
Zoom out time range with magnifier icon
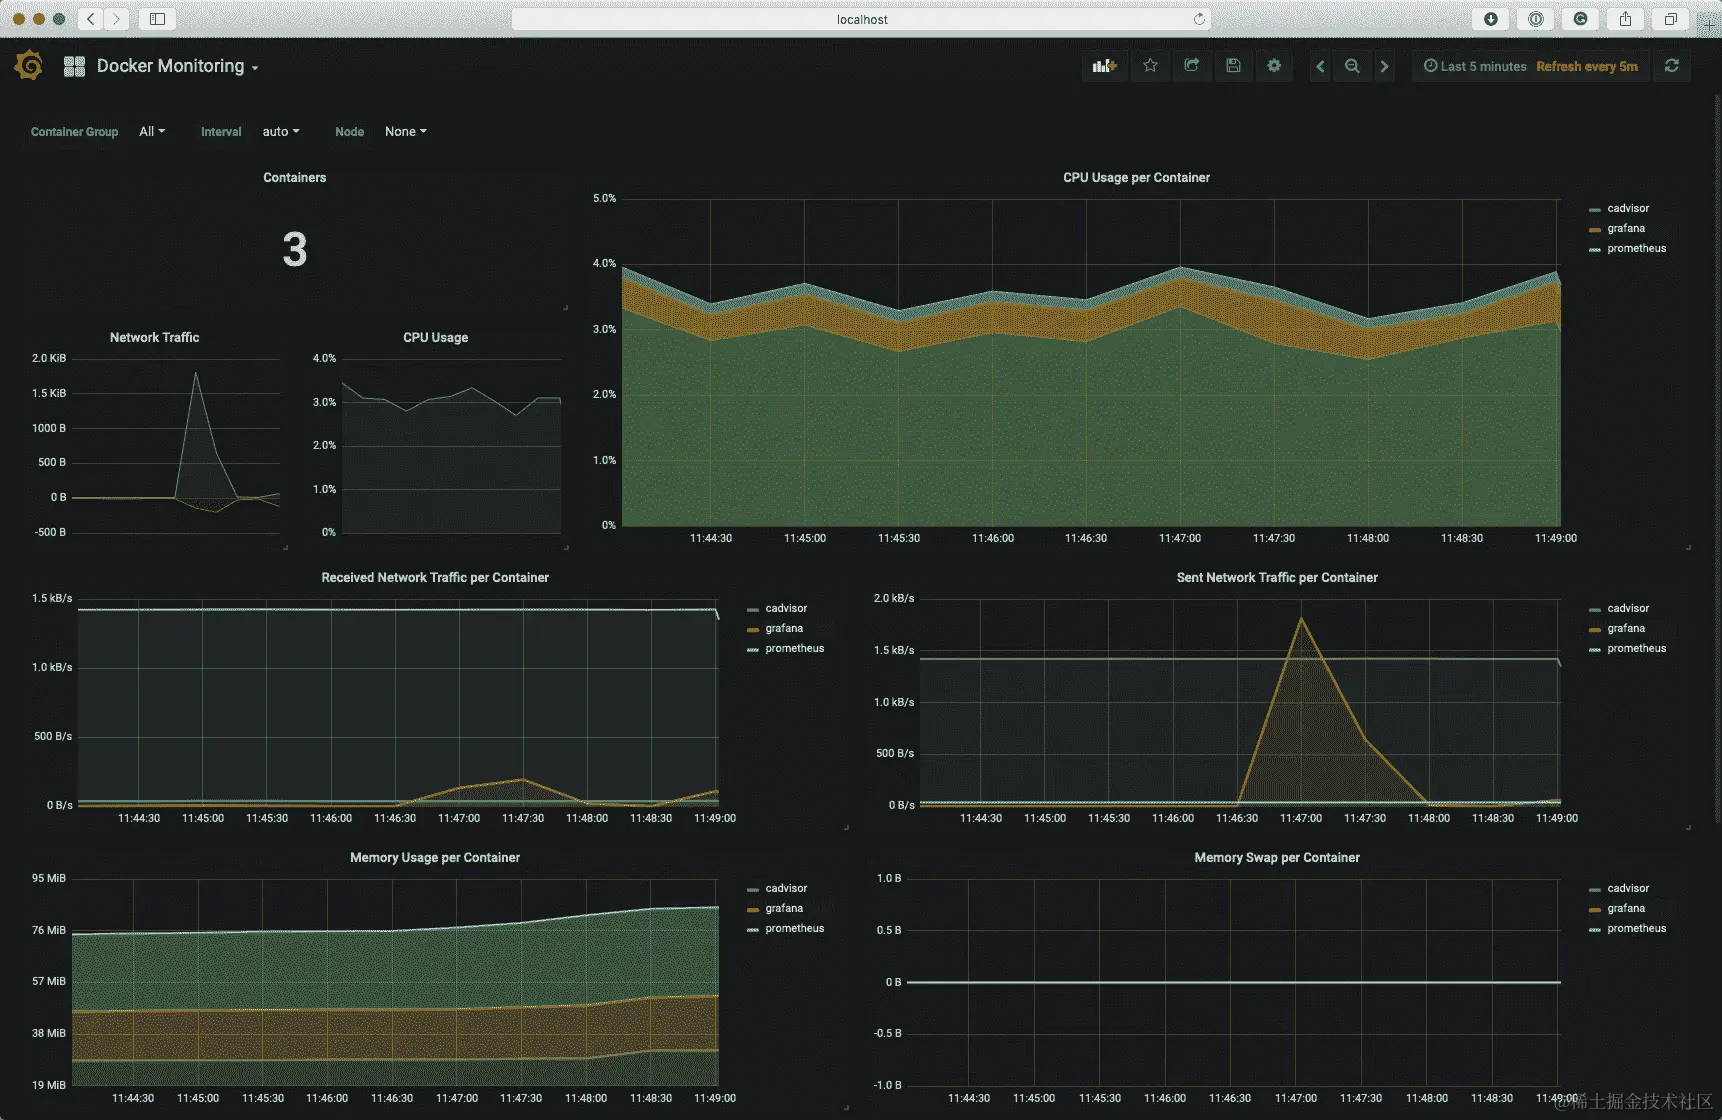click(1352, 66)
